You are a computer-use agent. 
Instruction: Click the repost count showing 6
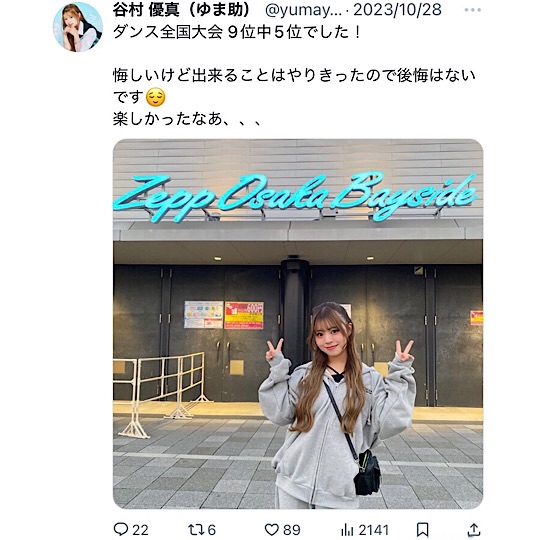(211, 530)
